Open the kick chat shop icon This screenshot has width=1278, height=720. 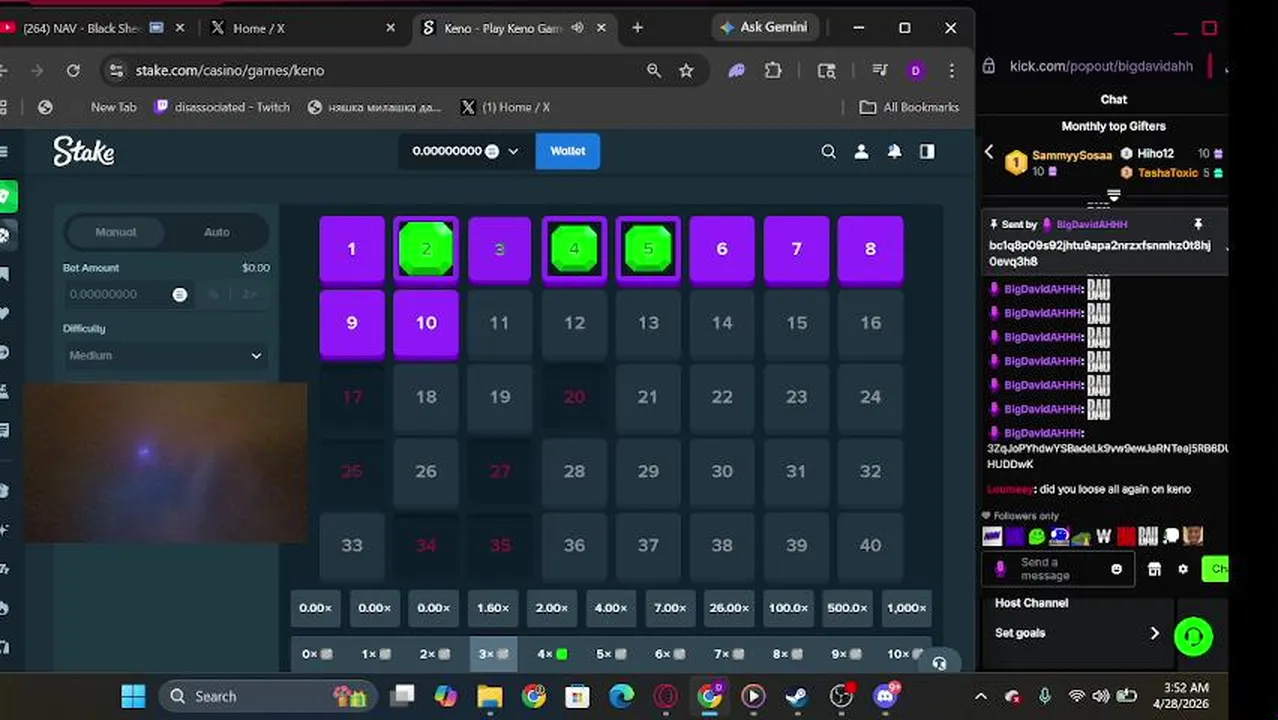coord(1154,569)
